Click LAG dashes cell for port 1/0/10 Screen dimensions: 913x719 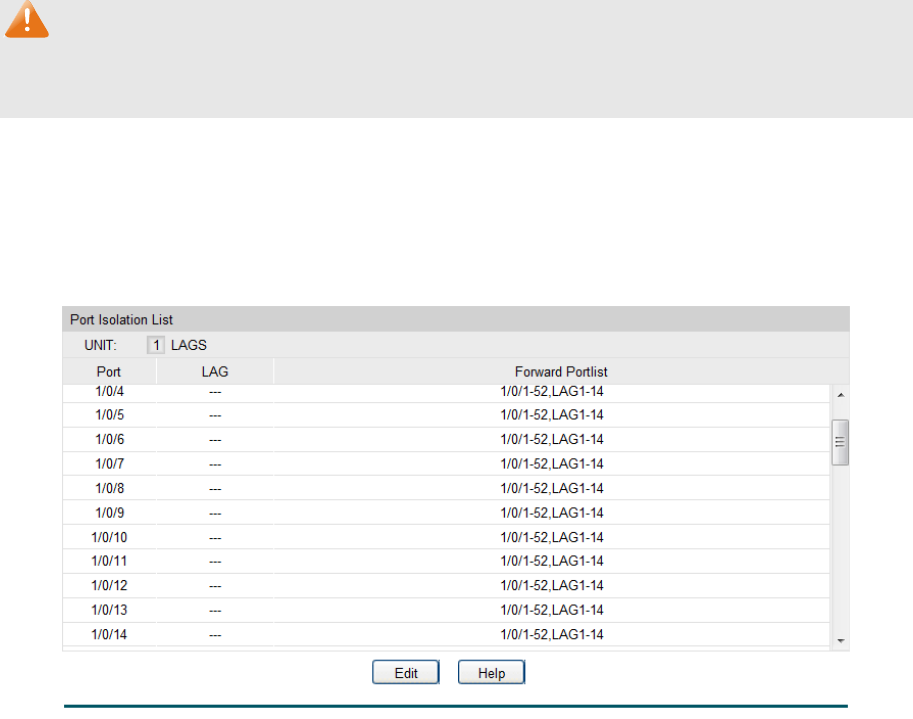[215, 538]
